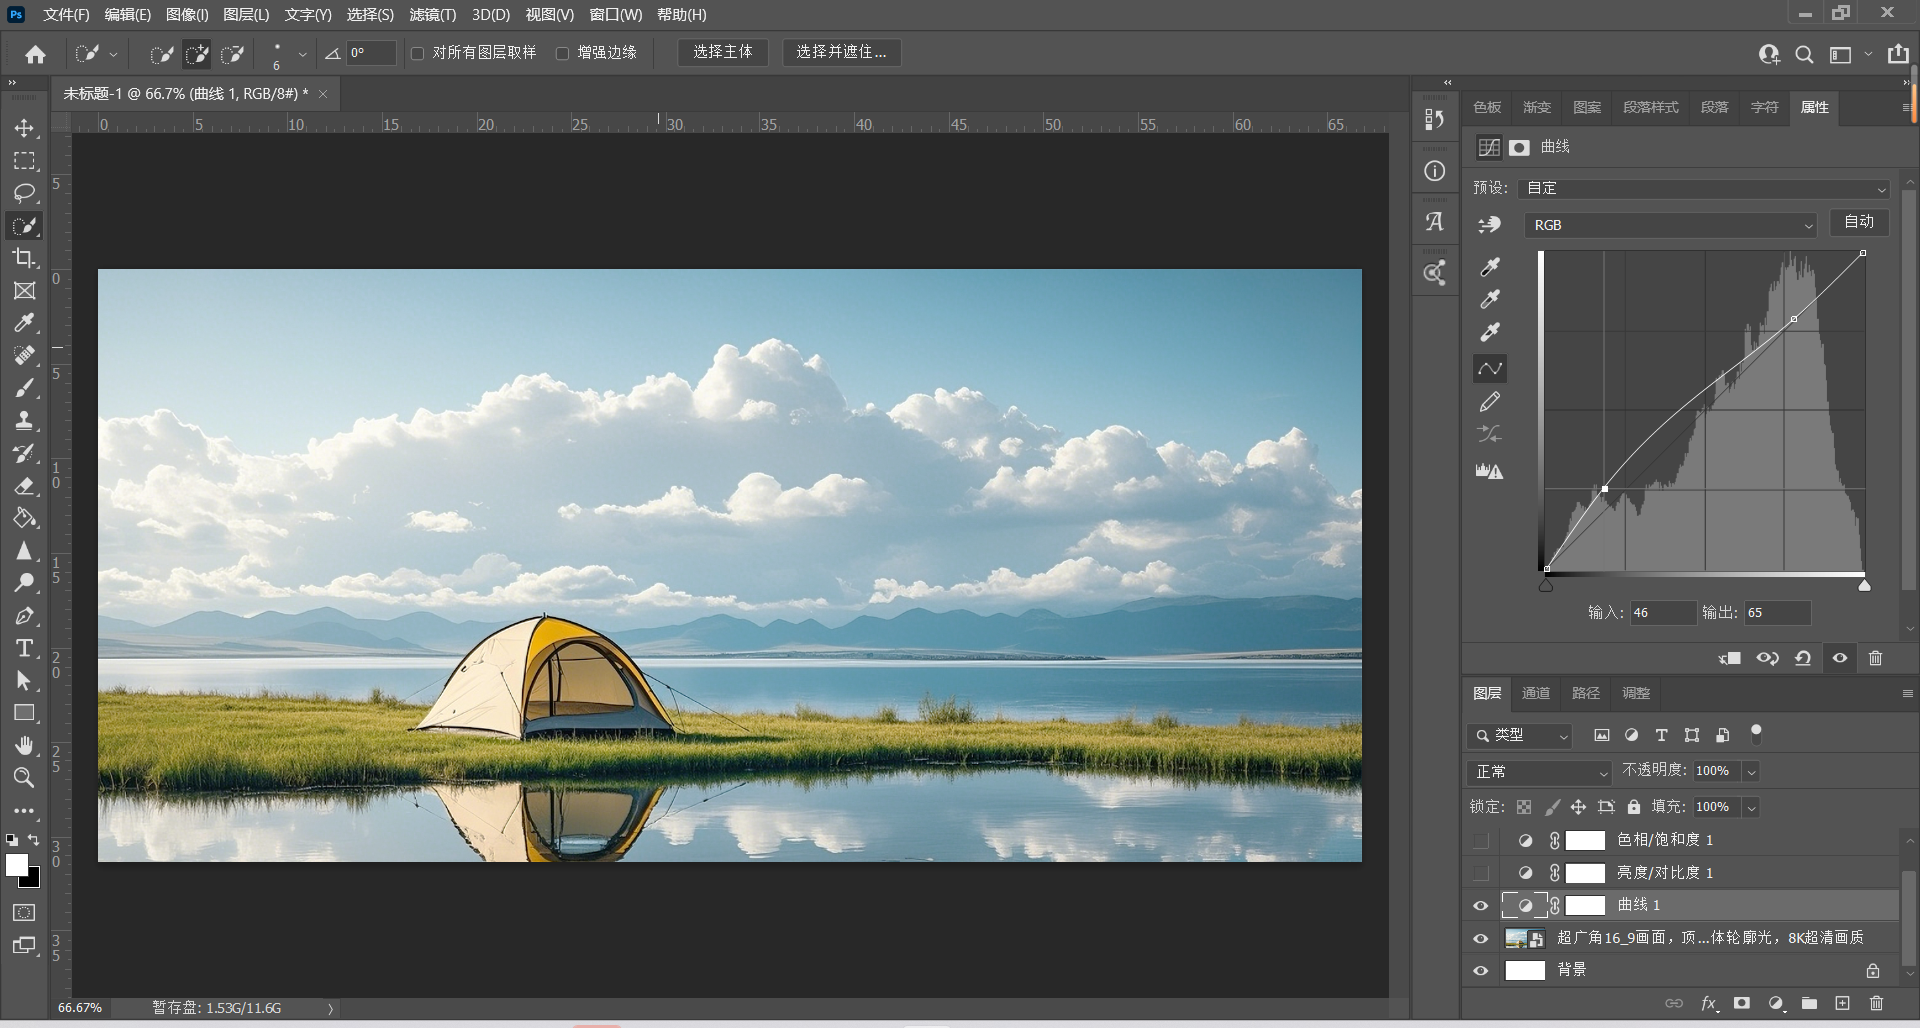Image resolution: width=1920 pixels, height=1028 pixels.
Task: Select the Frame tool
Action: tap(25, 291)
